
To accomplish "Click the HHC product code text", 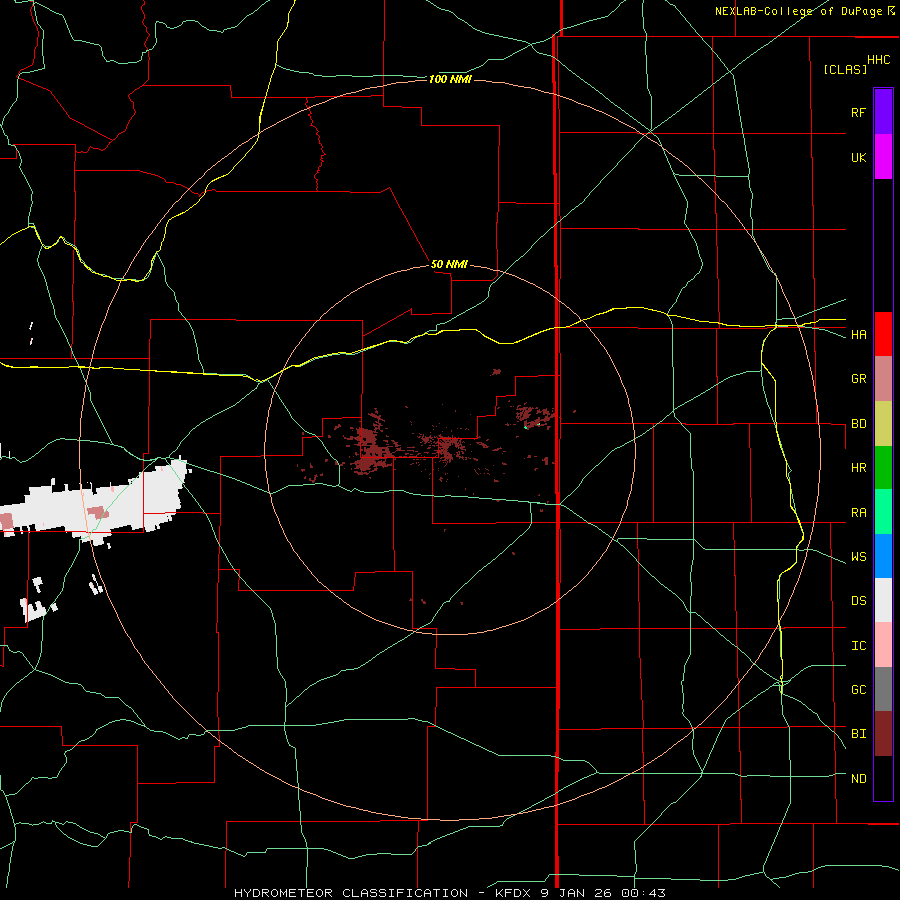I will pos(878,60).
